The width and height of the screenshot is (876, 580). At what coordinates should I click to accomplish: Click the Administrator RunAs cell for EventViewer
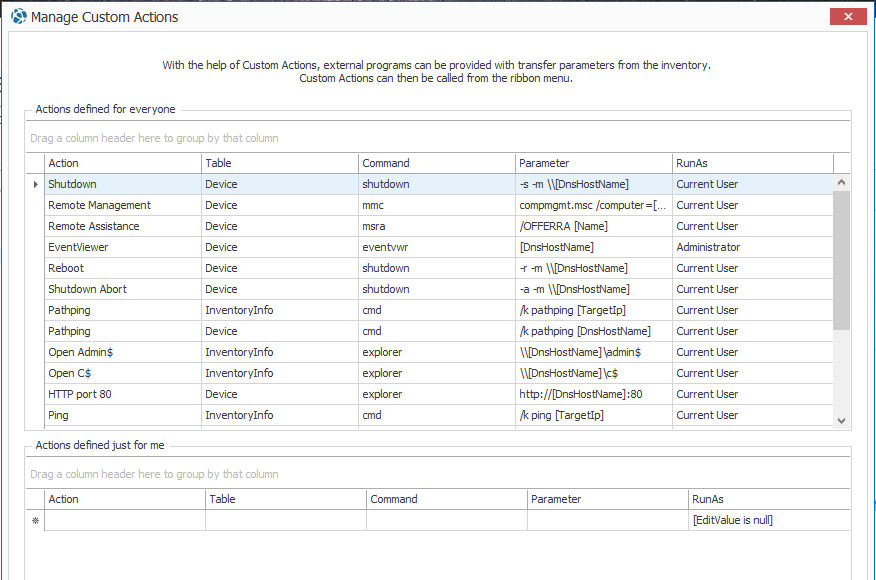point(708,247)
